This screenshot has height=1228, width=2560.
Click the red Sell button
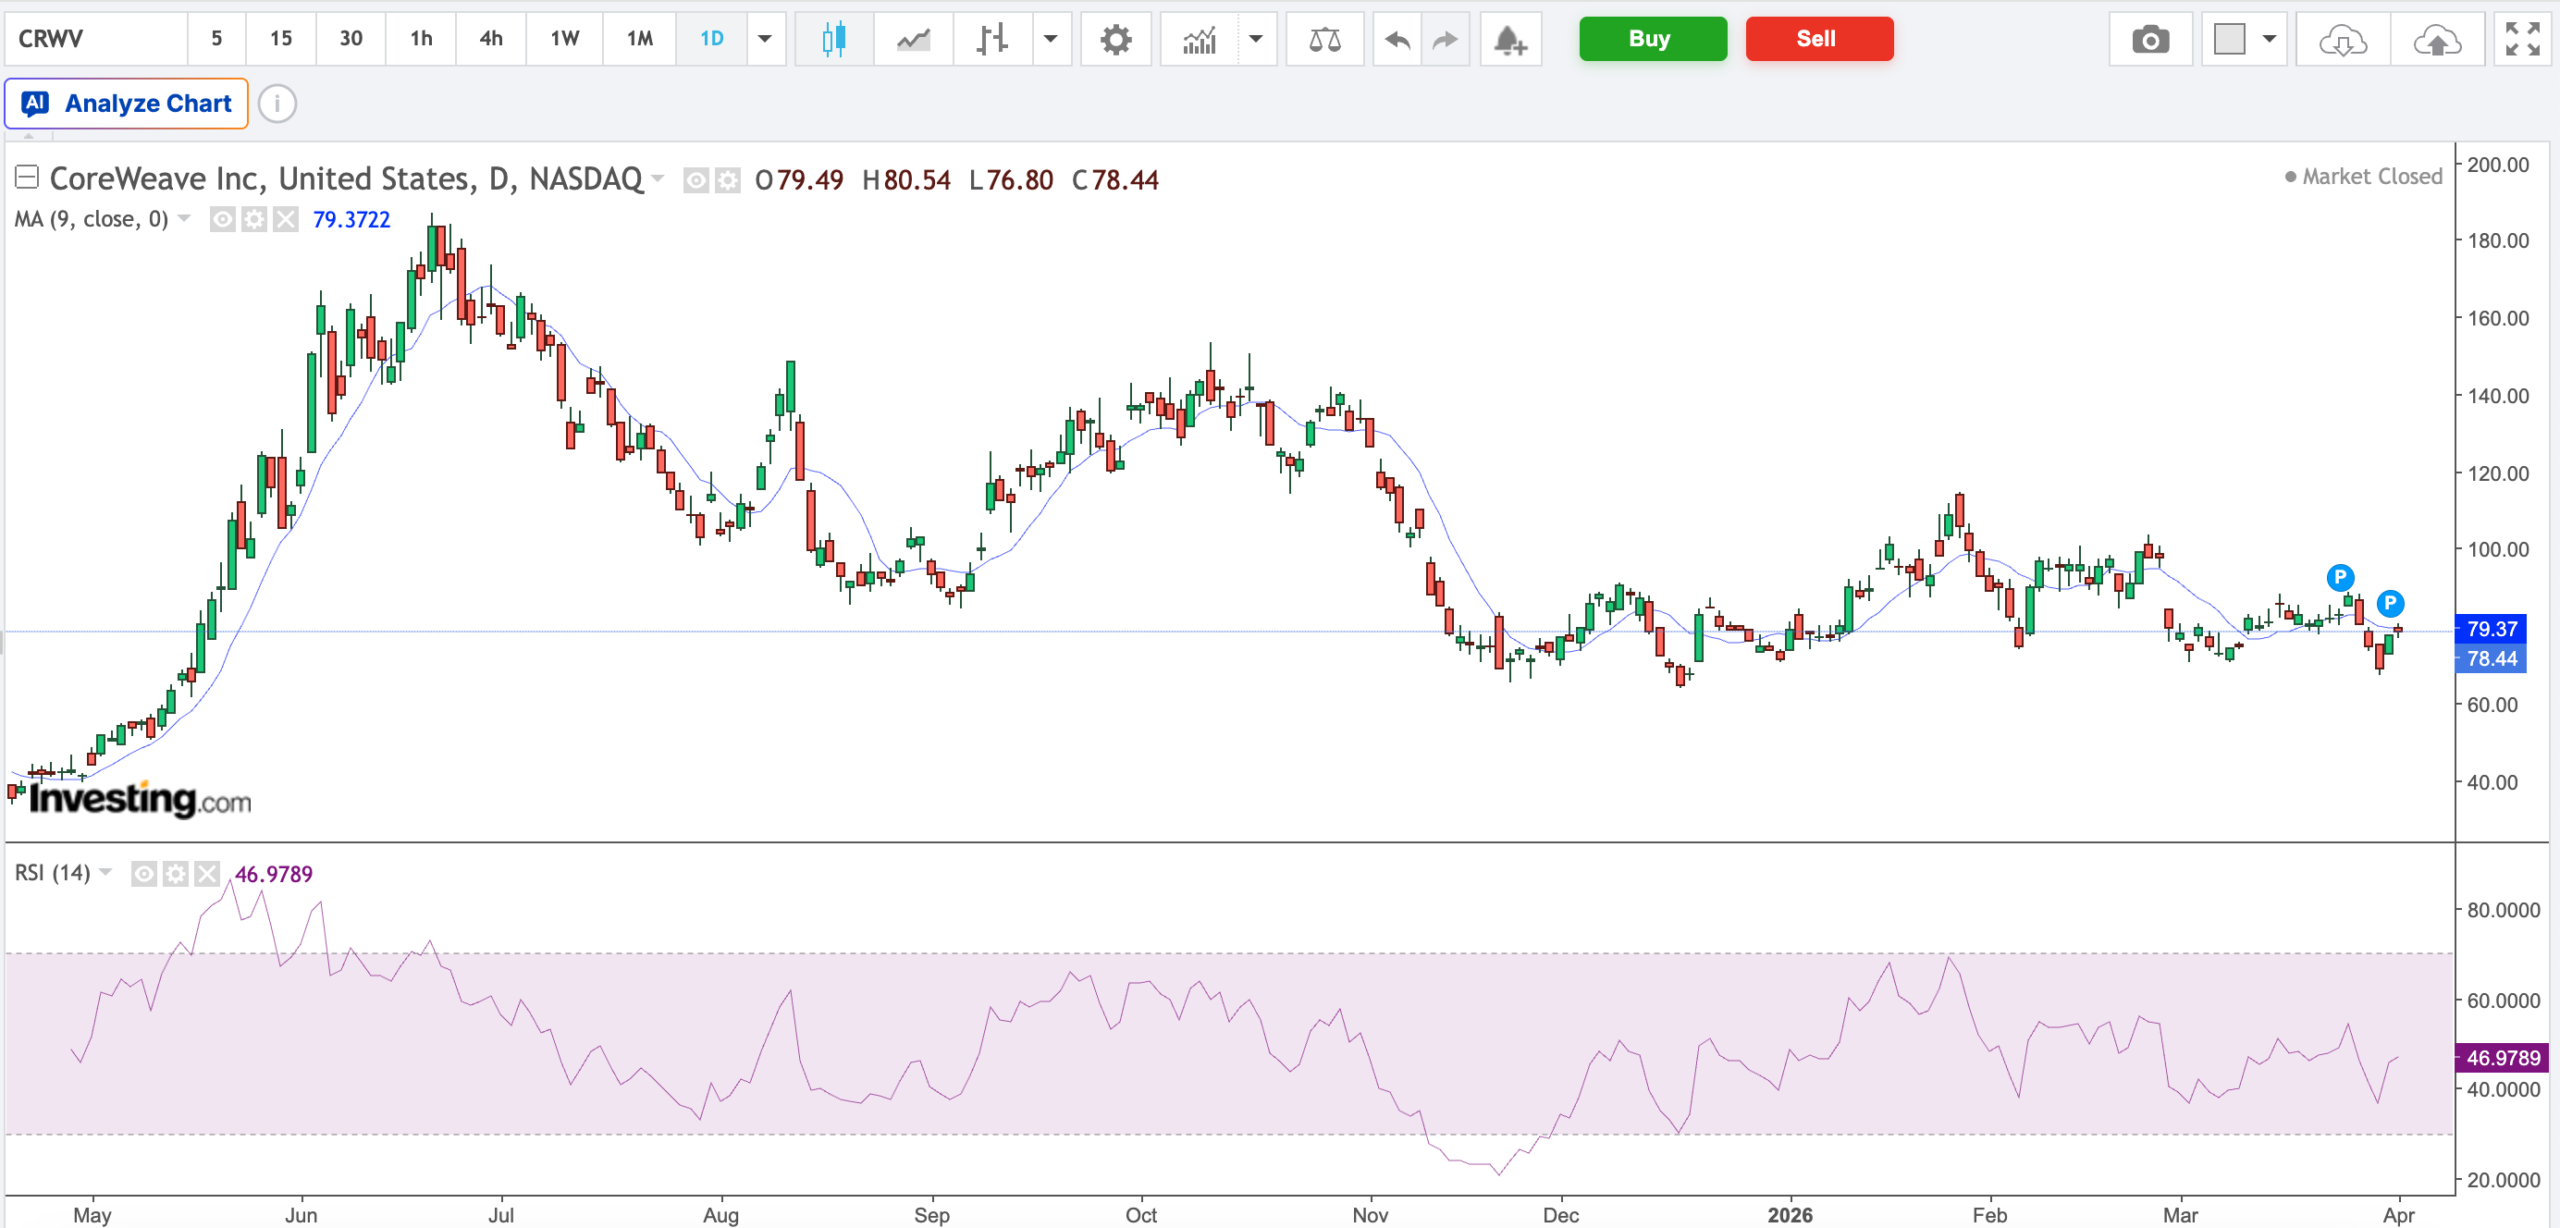coord(1820,39)
